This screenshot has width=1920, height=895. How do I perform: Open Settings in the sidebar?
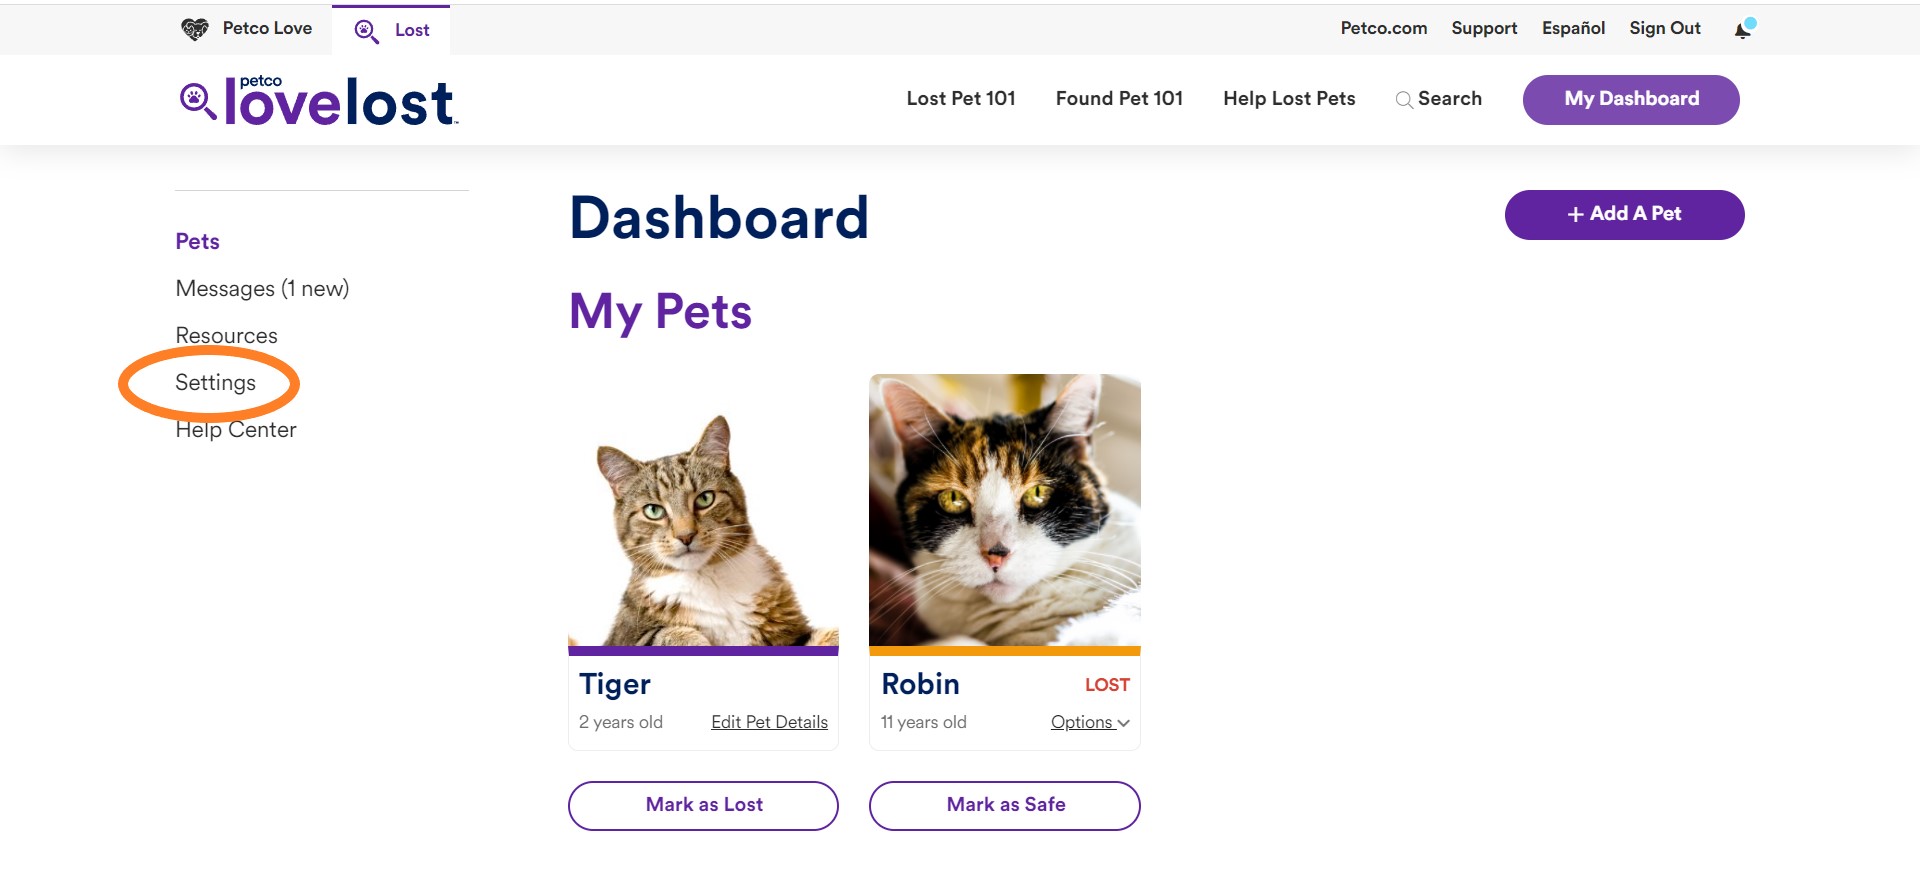215,383
